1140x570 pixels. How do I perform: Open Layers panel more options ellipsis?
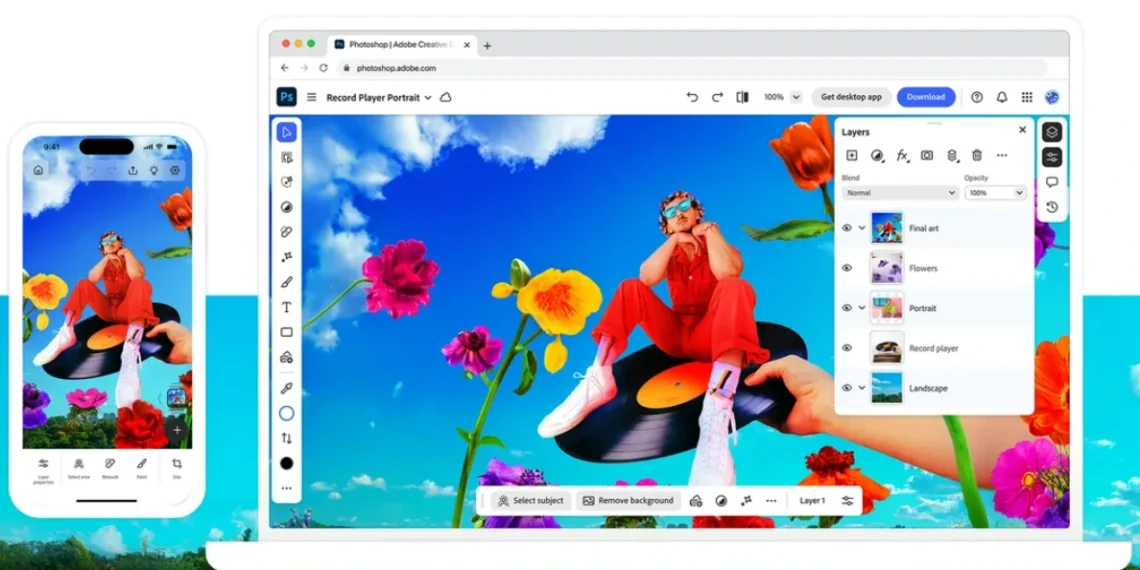click(1002, 155)
